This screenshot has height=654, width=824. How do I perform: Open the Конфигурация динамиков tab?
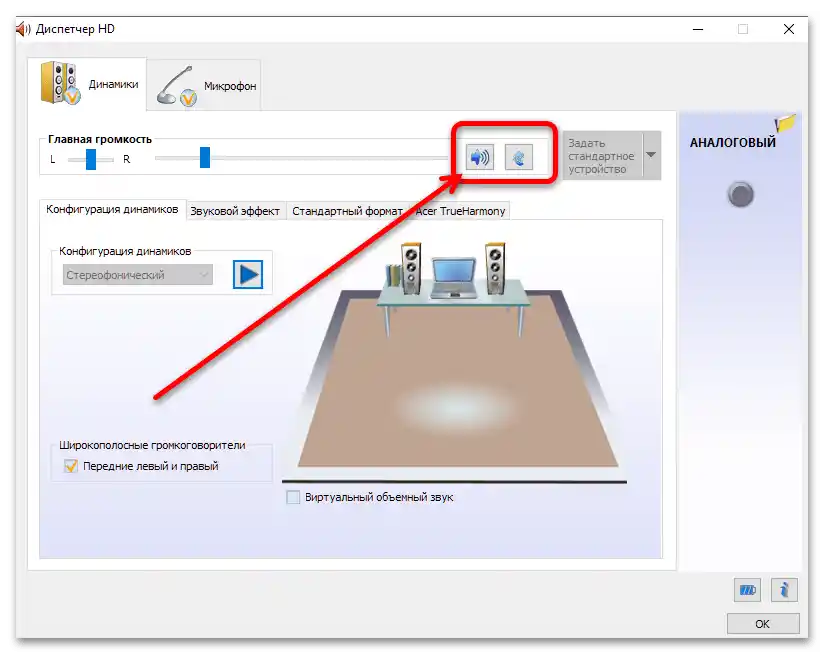(112, 210)
